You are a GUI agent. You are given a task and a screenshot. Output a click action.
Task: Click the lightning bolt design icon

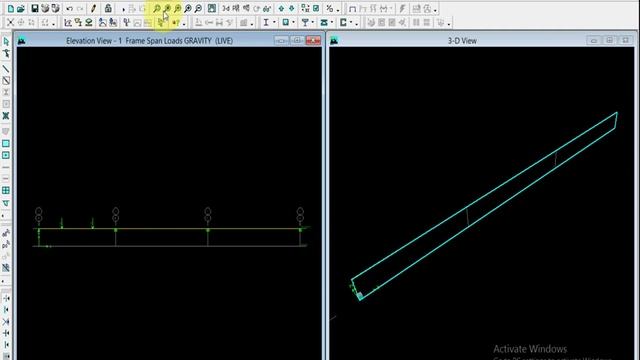pyautogui.click(x=402, y=8)
